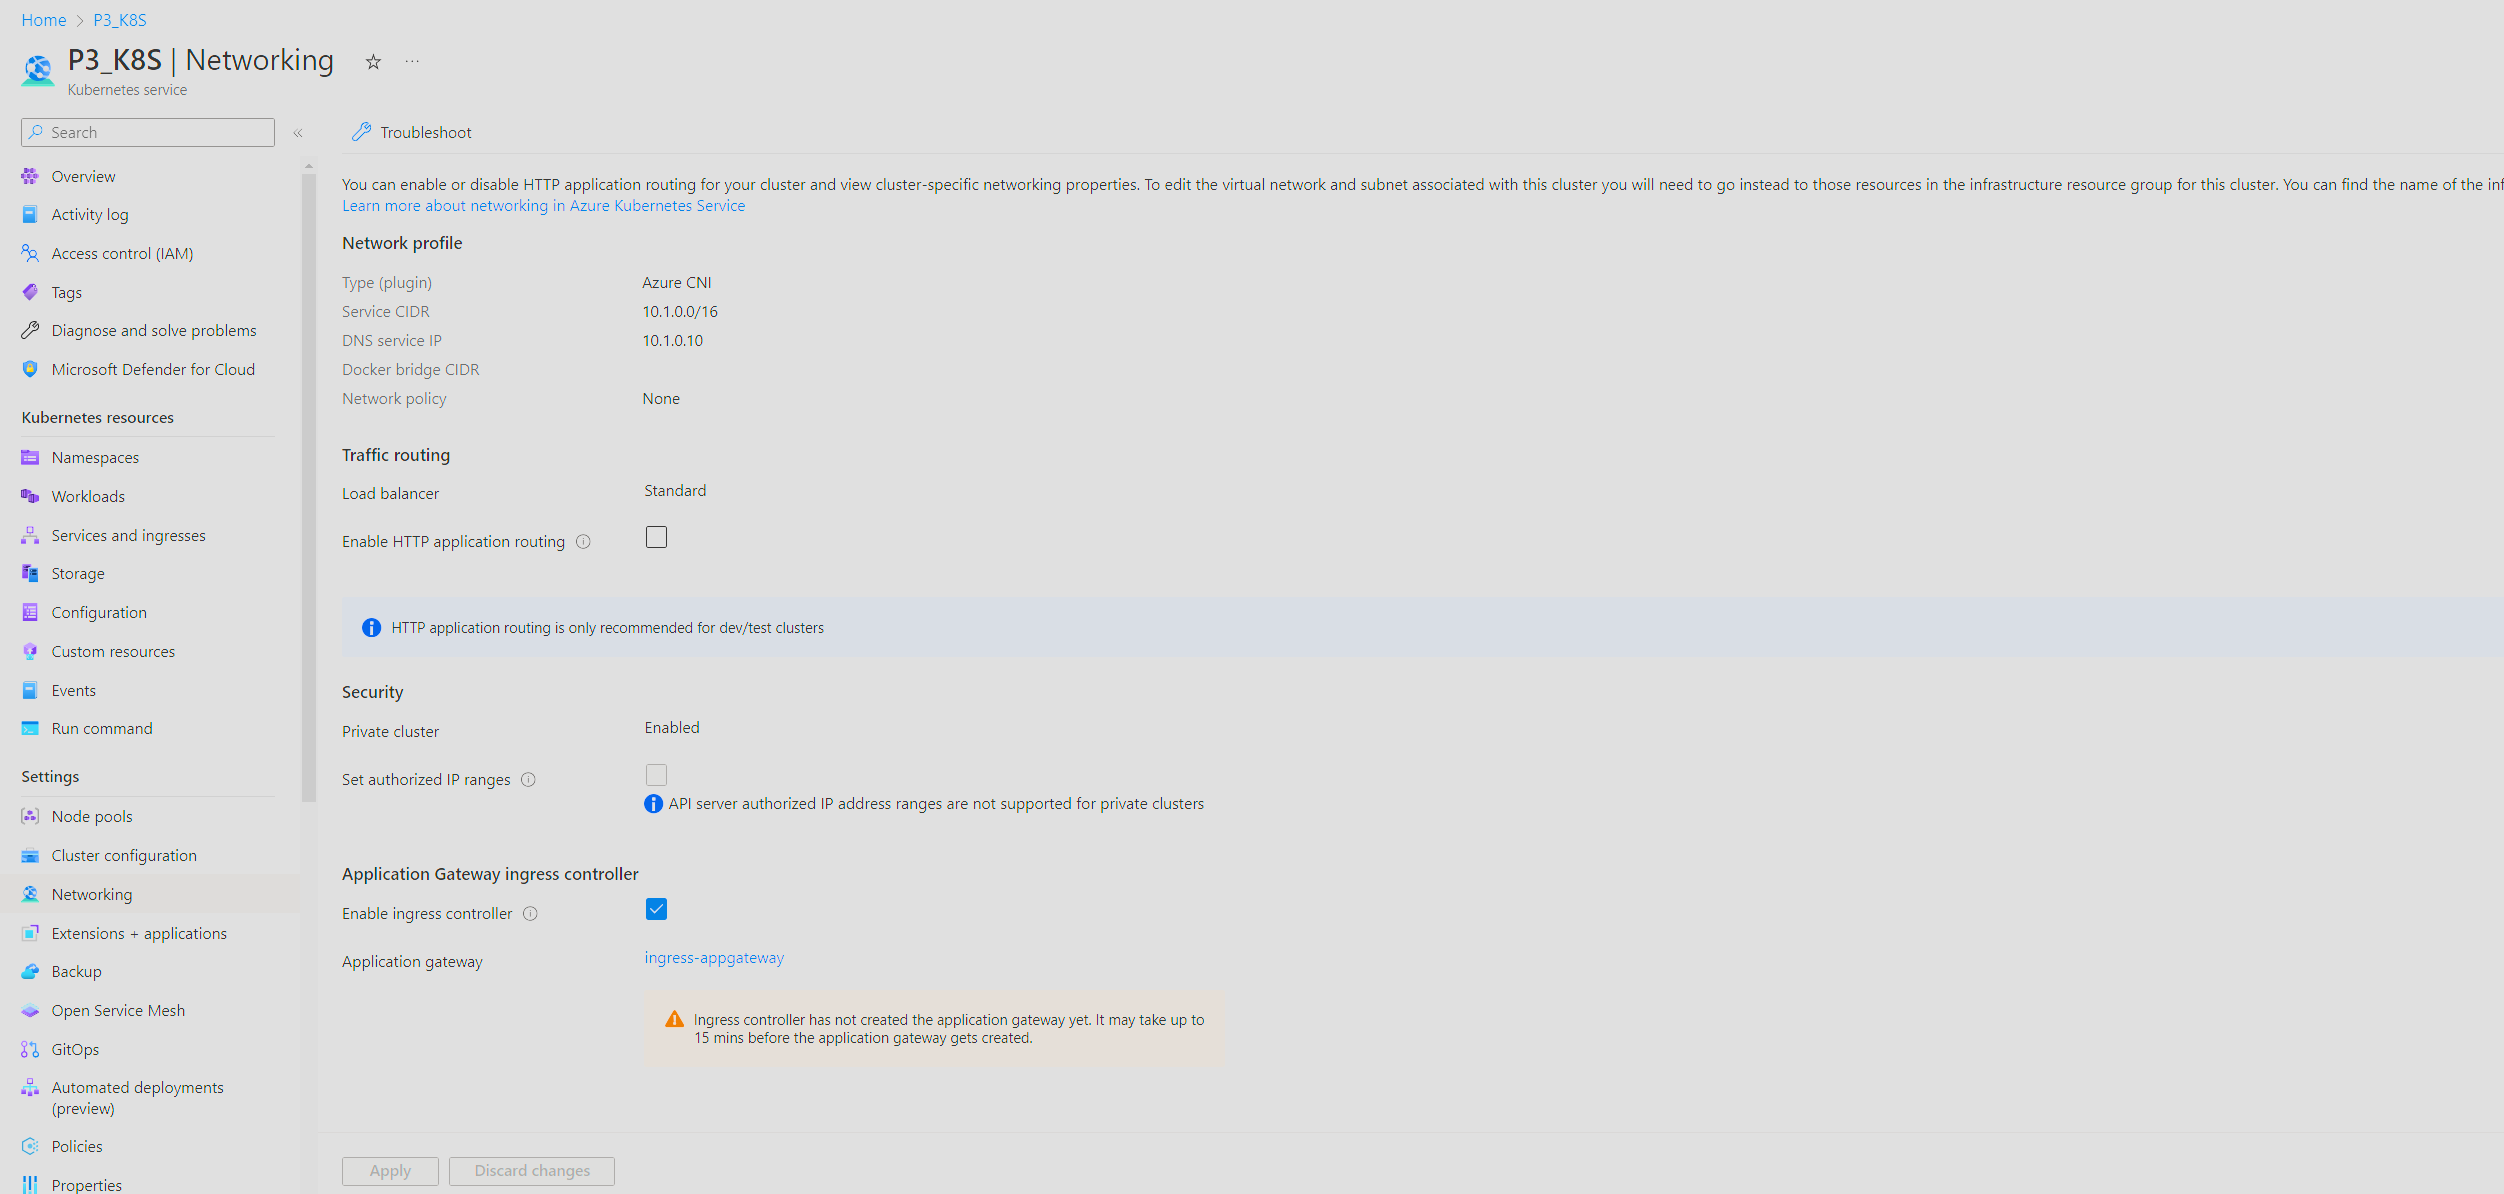Click info icon beside Enable ingress controller
2504x1194 pixels.
(x=531, y=914)
